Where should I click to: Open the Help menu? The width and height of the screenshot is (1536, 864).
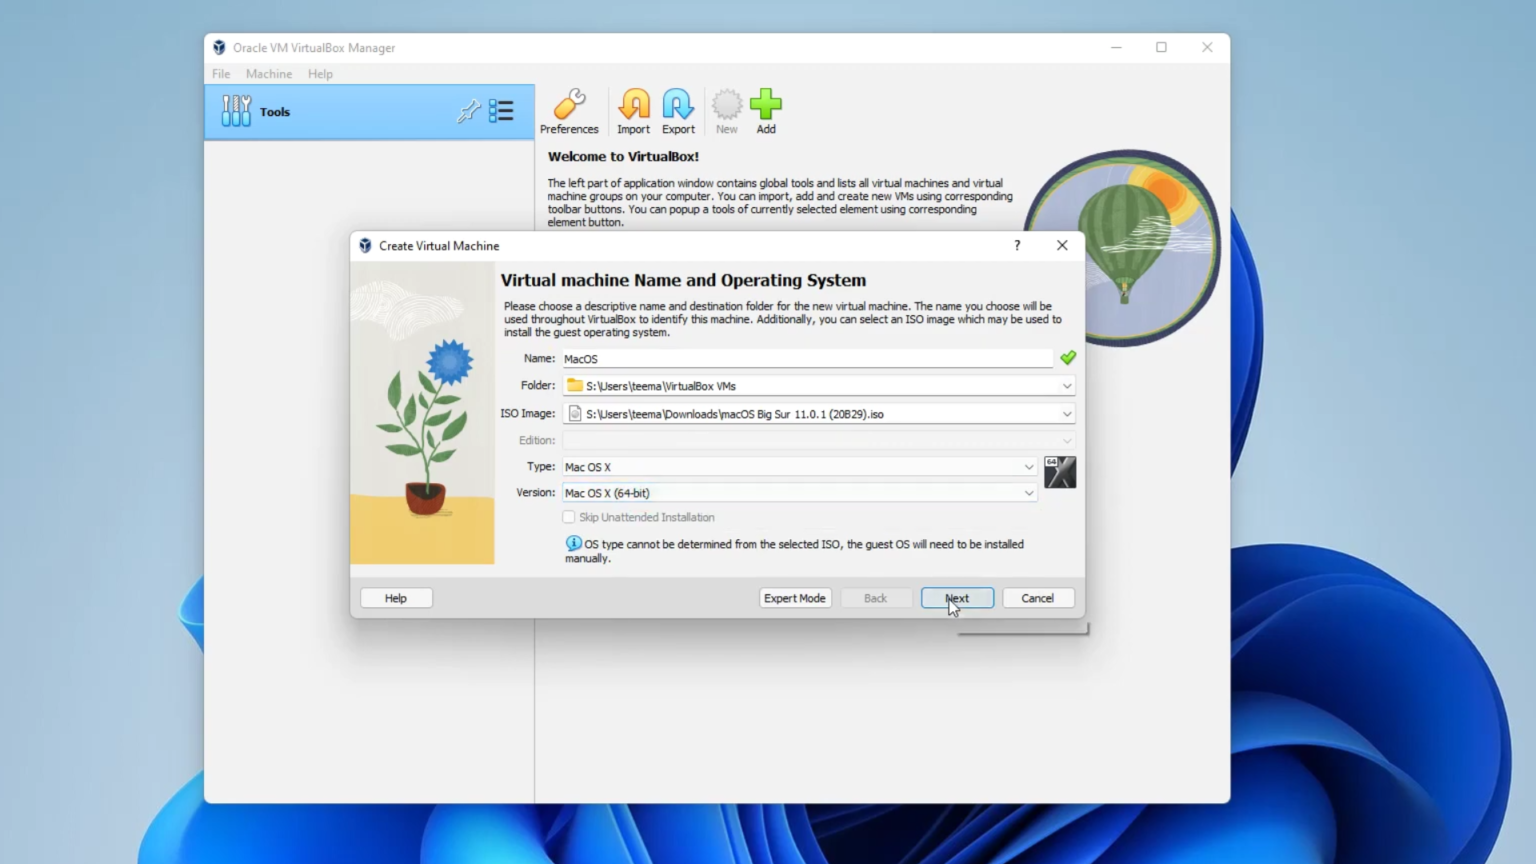point(320,73)
